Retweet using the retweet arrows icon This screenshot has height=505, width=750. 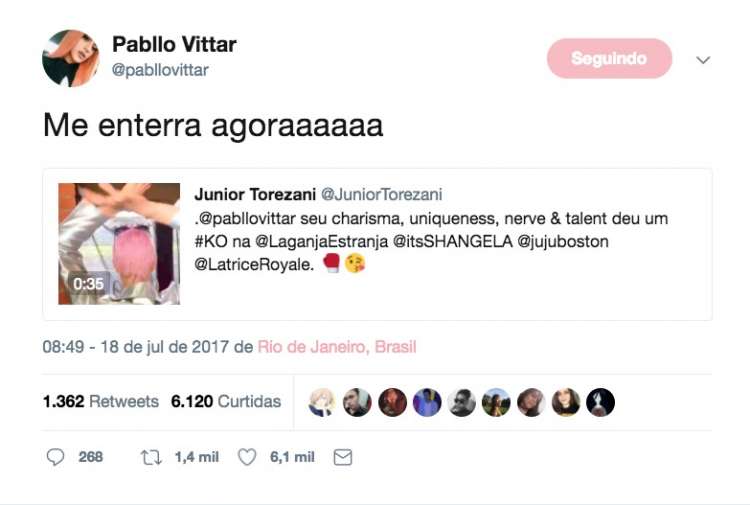pyautogui.click(x=151, y=458)
